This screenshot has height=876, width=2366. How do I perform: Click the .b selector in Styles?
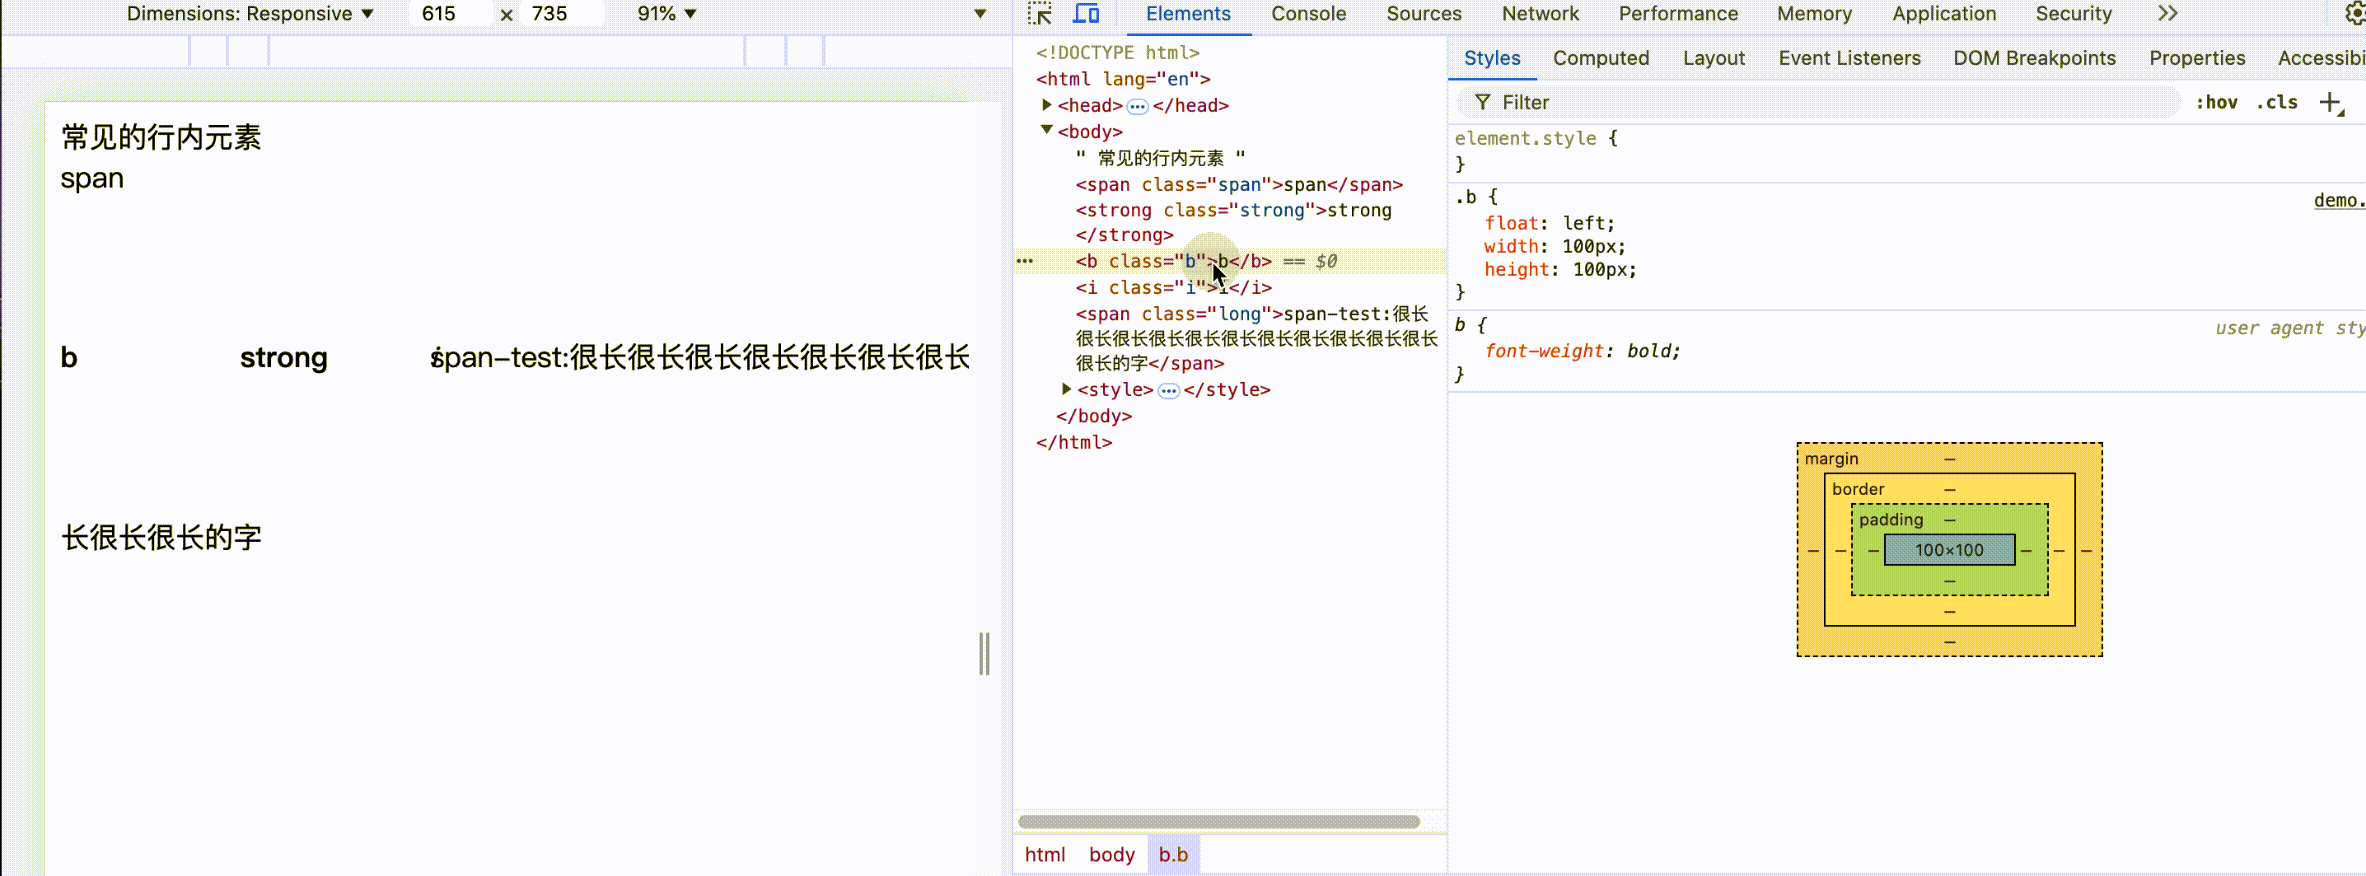coord(1465,197)
